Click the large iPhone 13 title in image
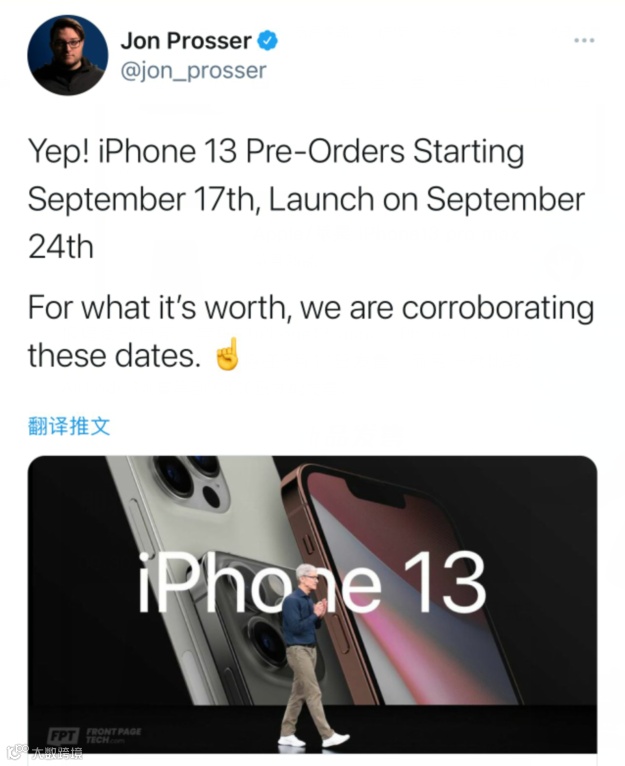This screenshot has height=766, width=625. 312,582
